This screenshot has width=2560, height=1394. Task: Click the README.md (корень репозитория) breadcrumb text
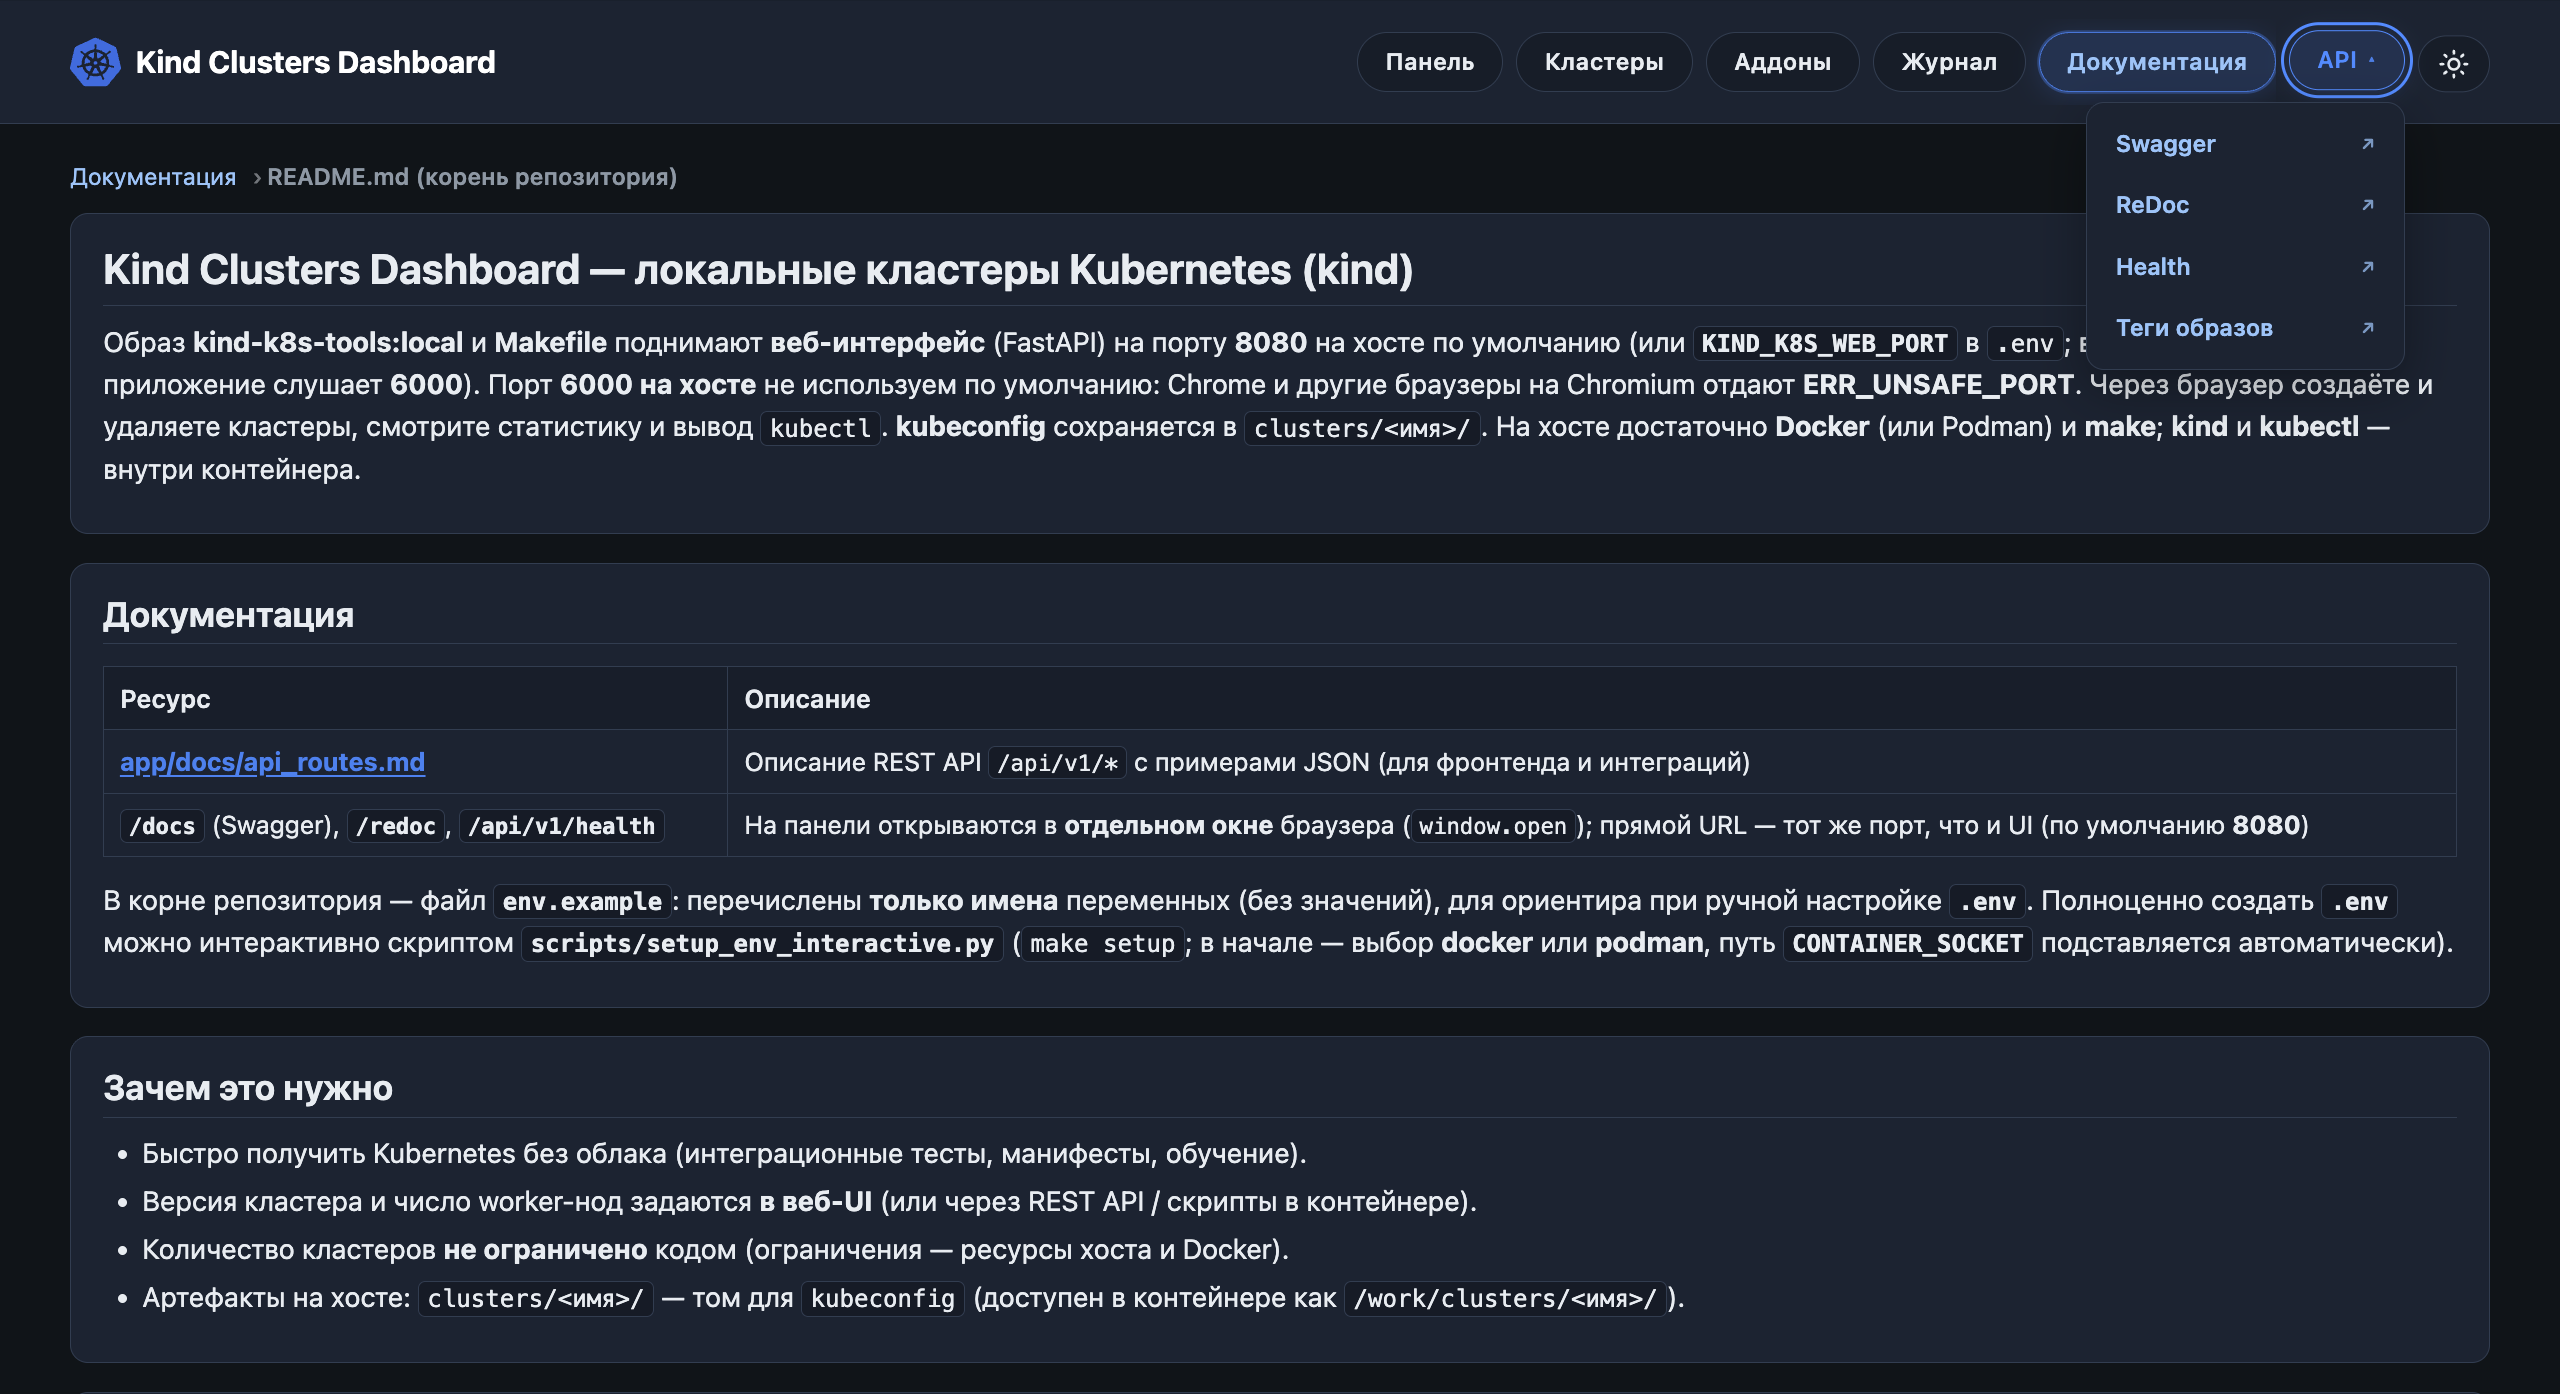(x=472, y=177)
